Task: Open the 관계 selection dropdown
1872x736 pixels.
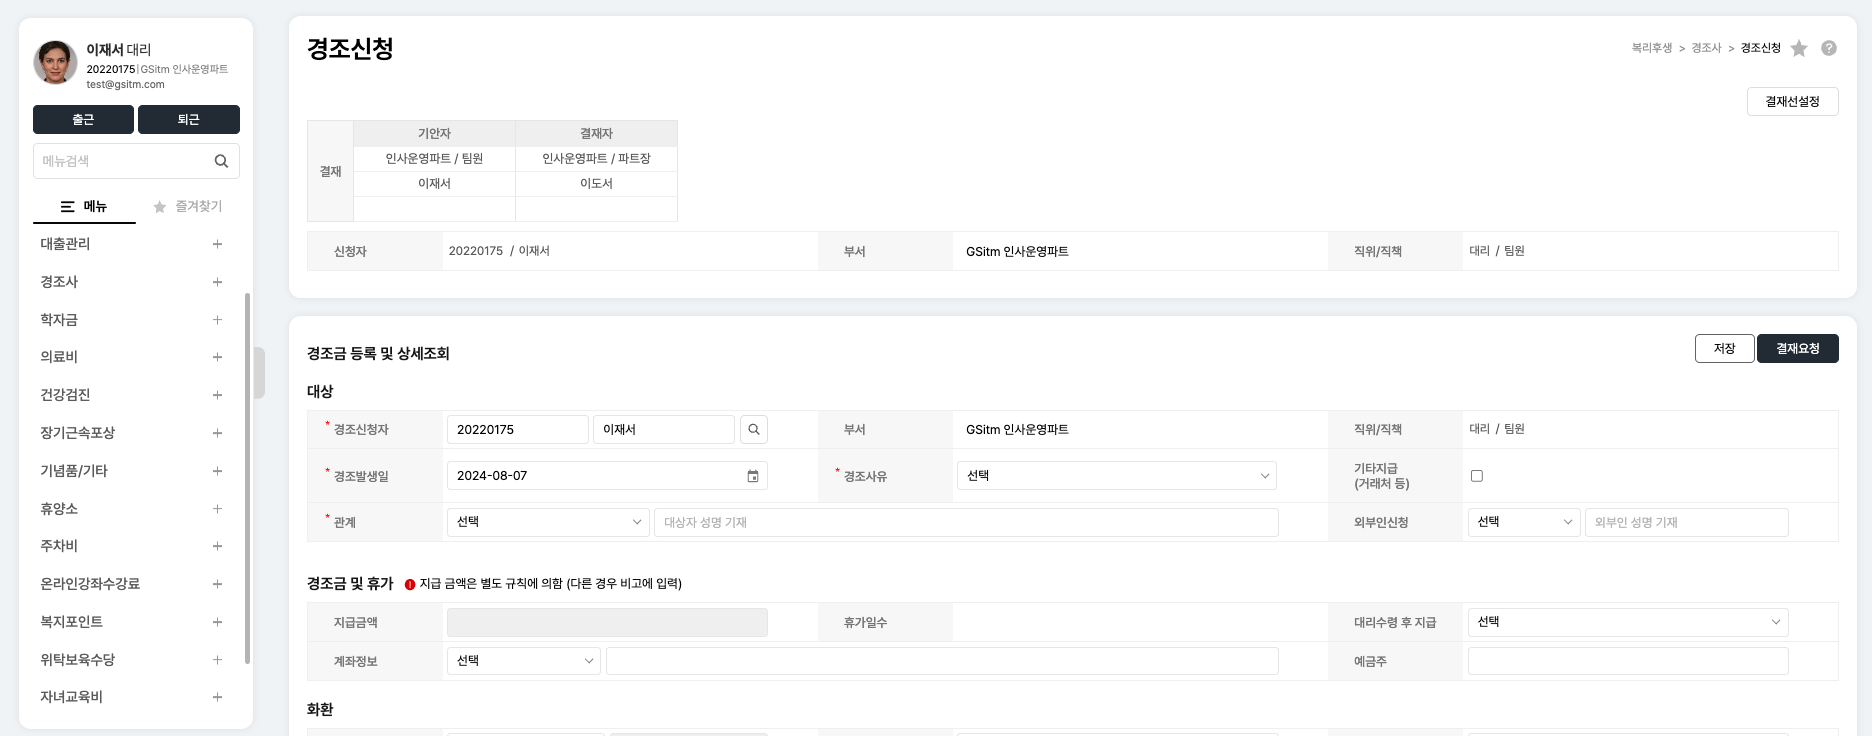Action: (548, 522)
